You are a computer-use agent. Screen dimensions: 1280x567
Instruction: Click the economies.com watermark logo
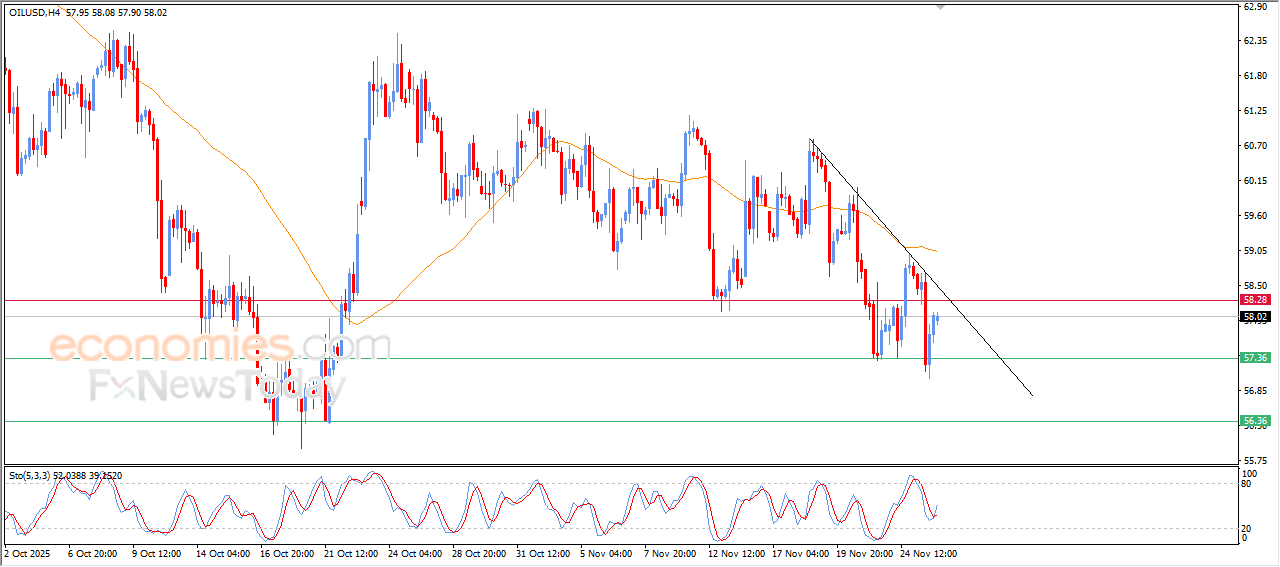[x=220, y=347]
